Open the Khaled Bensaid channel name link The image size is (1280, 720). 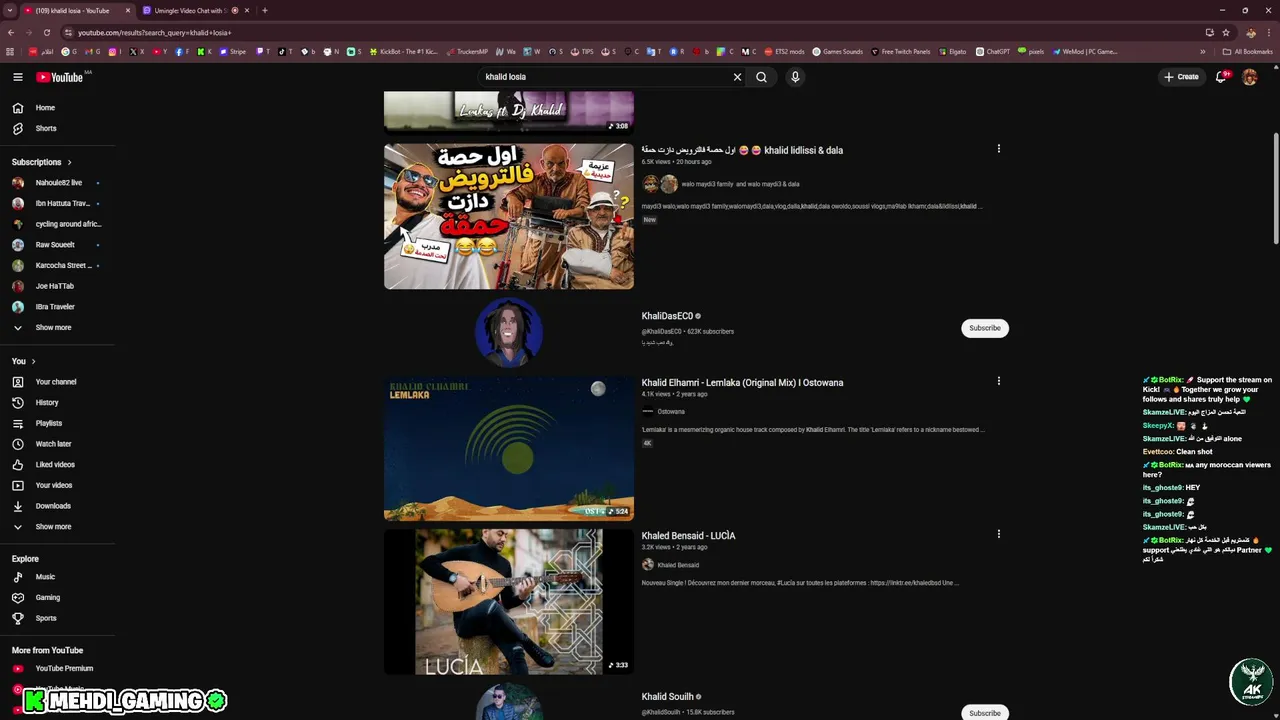(x=678, y=565)
